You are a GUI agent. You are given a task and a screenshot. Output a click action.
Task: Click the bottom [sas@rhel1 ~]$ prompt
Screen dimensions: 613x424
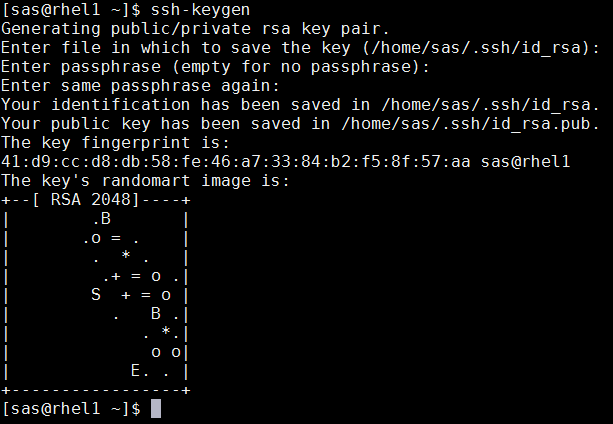(72, 408)
